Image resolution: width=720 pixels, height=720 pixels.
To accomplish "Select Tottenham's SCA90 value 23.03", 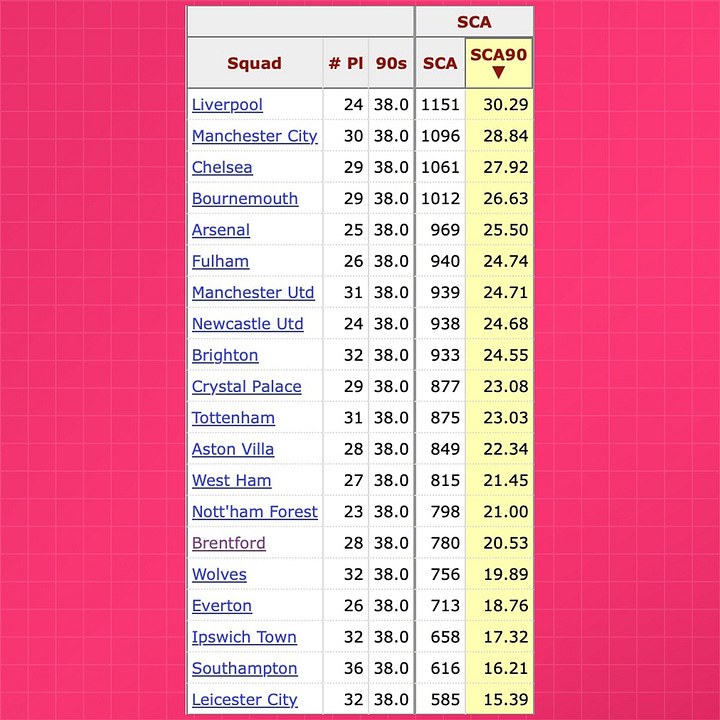I will tap(506, 418).
